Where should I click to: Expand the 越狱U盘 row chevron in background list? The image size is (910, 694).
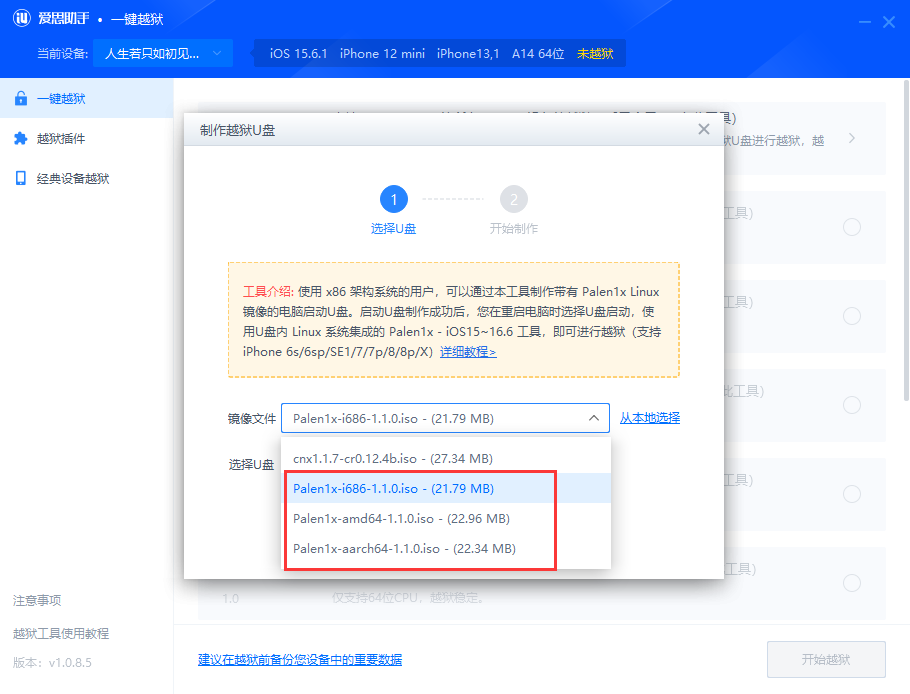click(851, 138)
